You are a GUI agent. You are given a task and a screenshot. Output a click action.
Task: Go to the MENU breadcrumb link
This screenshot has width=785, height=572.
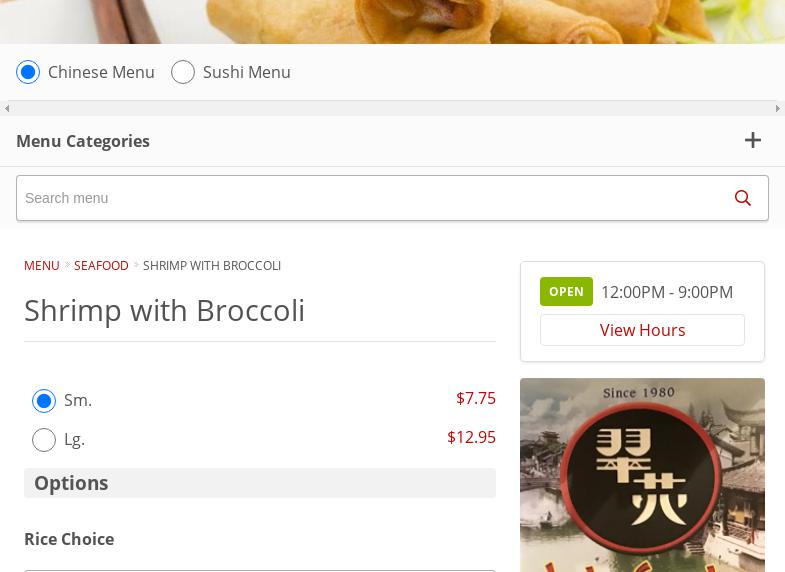click(x=42, y=266)
